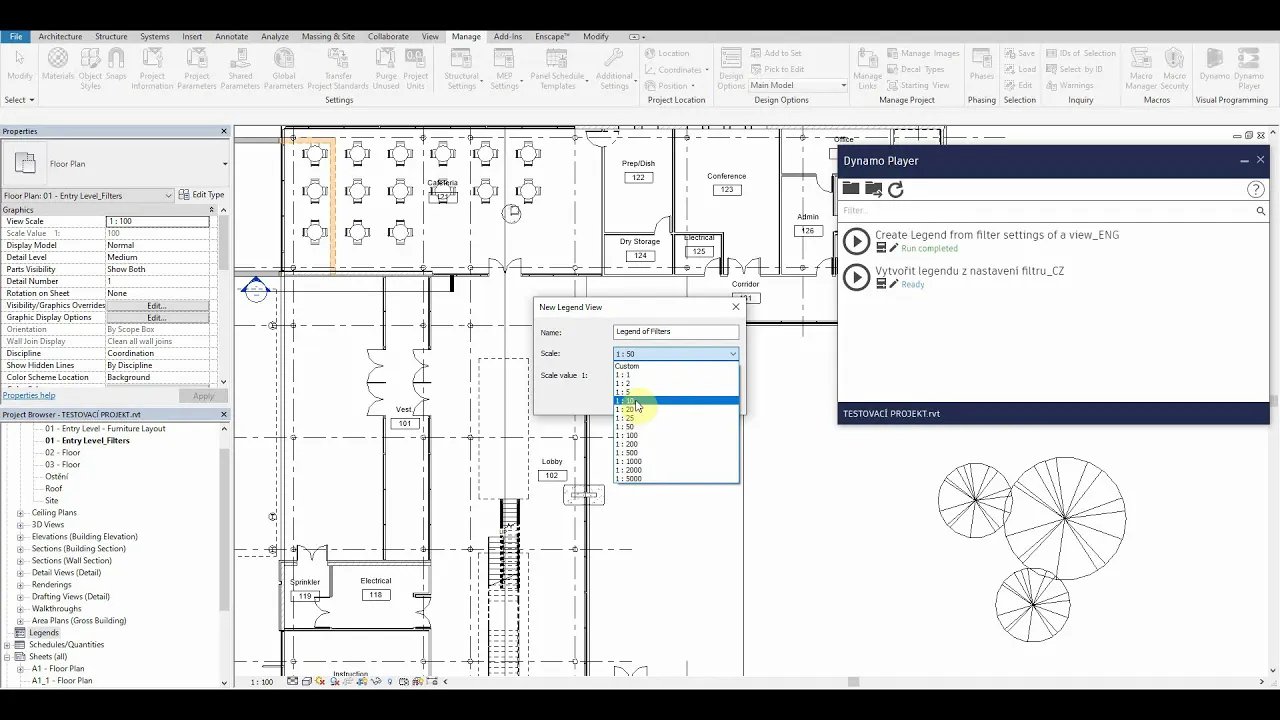
Task: Click the Legends icon in Project Browser
Action: click(20, 632)
